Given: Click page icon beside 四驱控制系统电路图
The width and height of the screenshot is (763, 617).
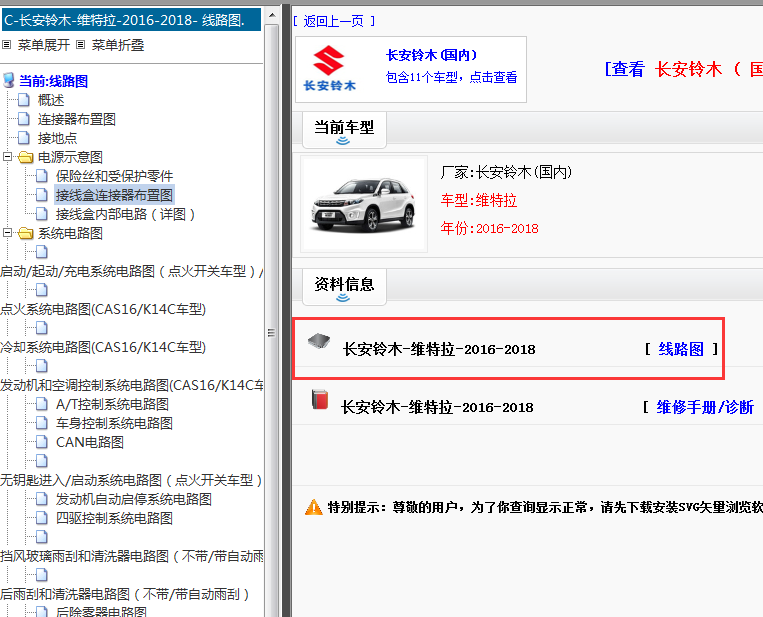Looking at the screenshot, I should [42, 518].
